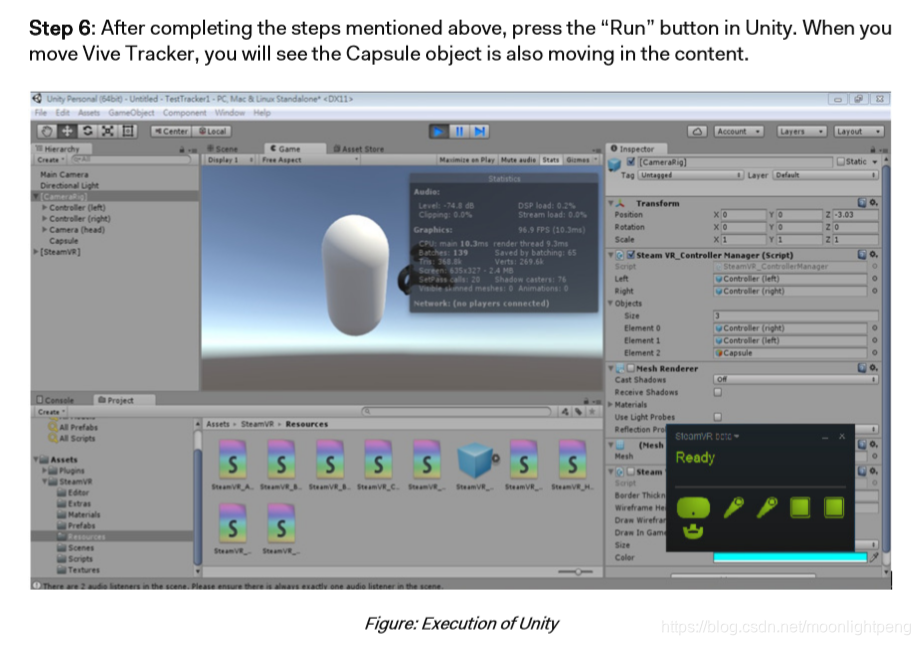
Task: Select the SteamVR_H asset
Action: point(572,465)
